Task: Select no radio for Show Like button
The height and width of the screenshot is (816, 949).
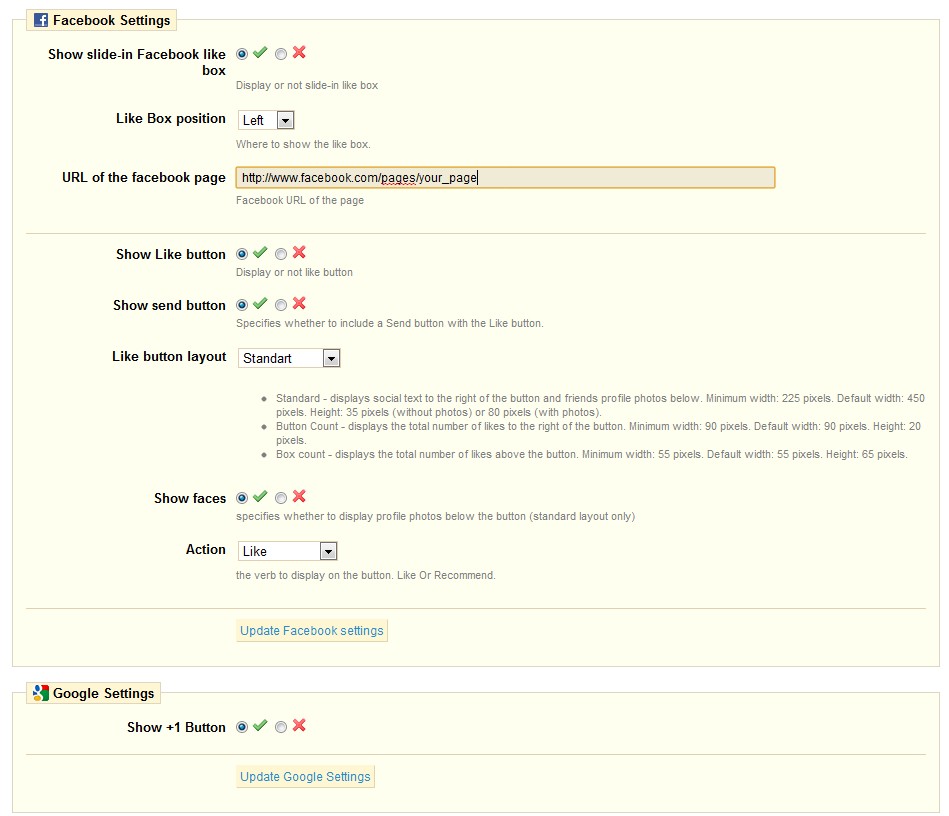Action: pyautogui.click(x=281, y=254)
